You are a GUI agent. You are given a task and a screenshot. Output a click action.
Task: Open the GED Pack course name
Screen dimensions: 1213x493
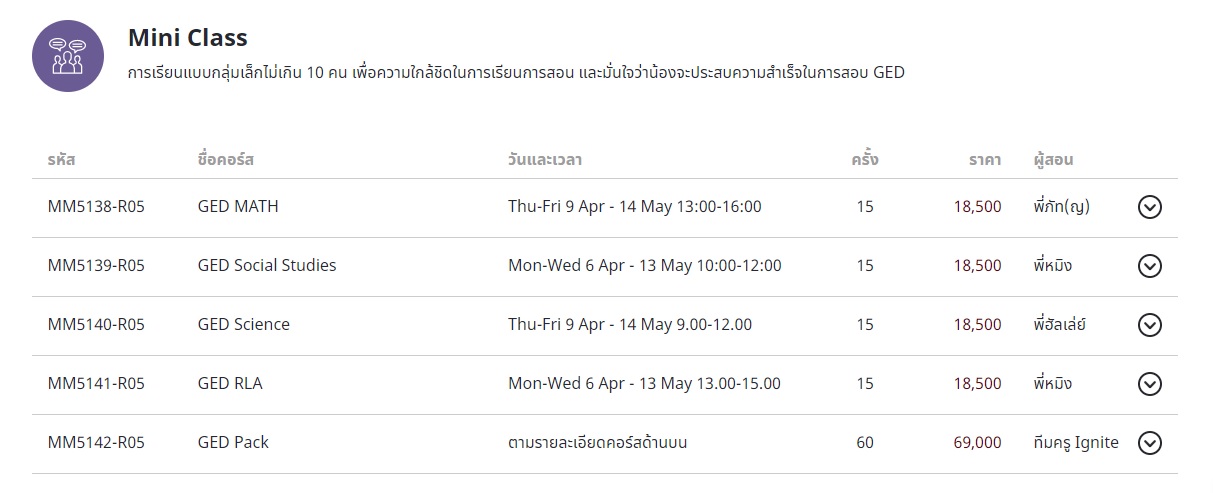[x=233, y=443]
